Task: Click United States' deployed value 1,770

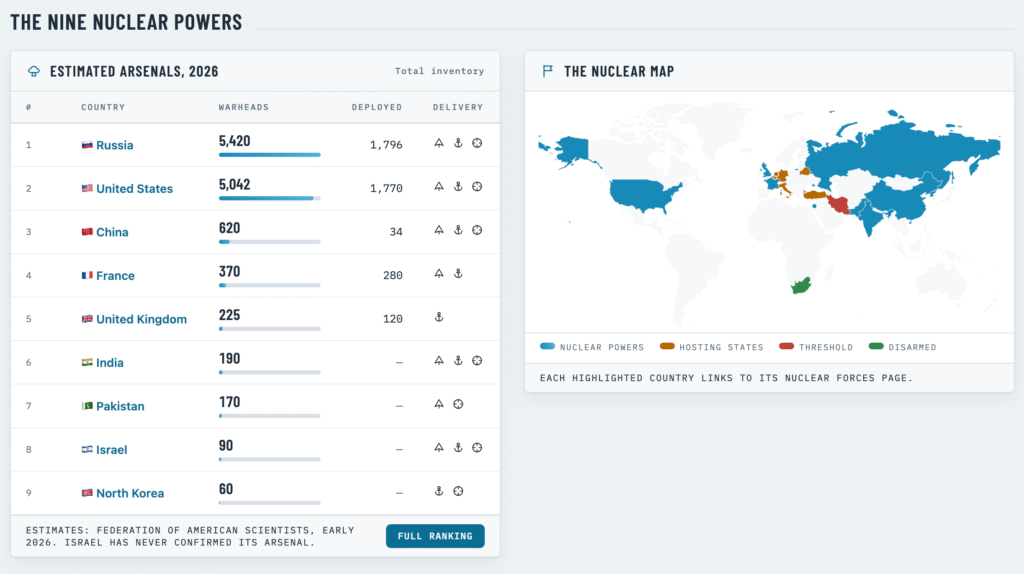Action: (x=386, y=189)
